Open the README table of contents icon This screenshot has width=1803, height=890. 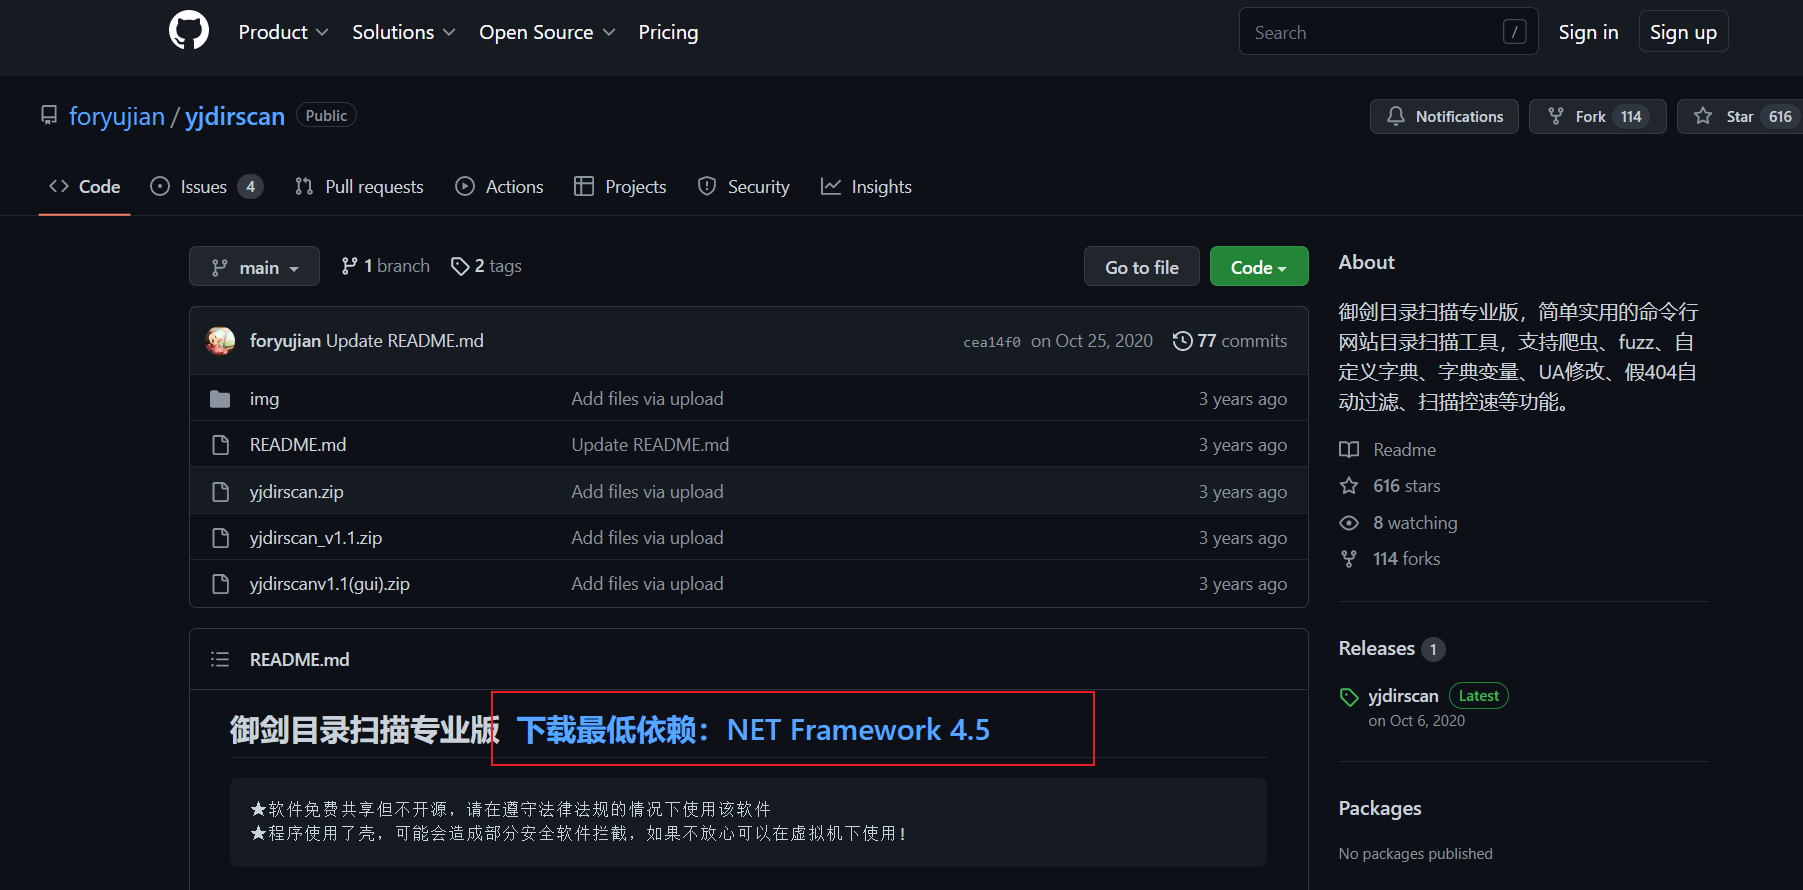(x=220, y=659)
